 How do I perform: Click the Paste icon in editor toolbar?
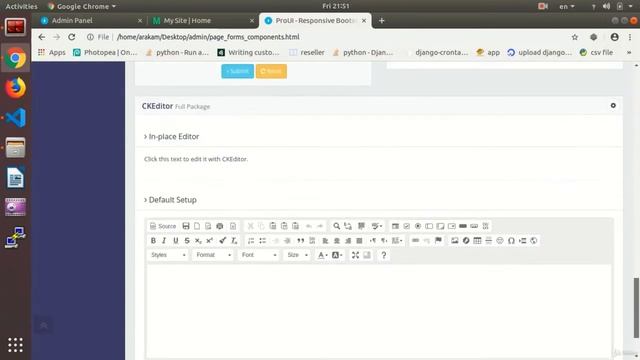coord(273,226)
